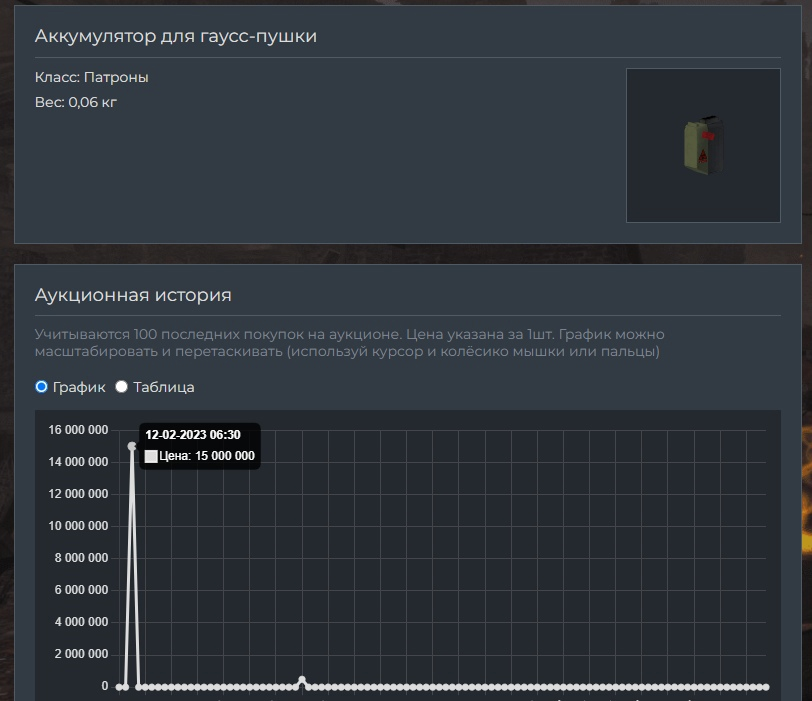Click the heading Аккумулятор для гаусс-пушки
Image resolution: width=812 pixels, height=701 pixels.
pos(176,36)
